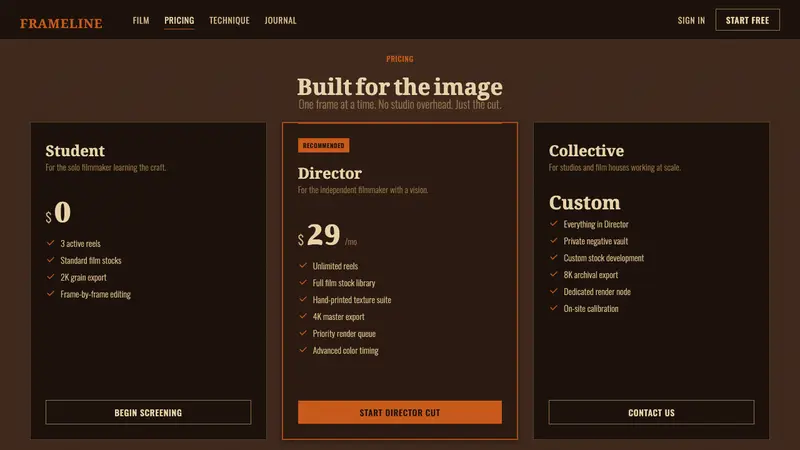Click the Recommended badge on Director card
Viewport: 800px width, 450px height.
[323, 145]
